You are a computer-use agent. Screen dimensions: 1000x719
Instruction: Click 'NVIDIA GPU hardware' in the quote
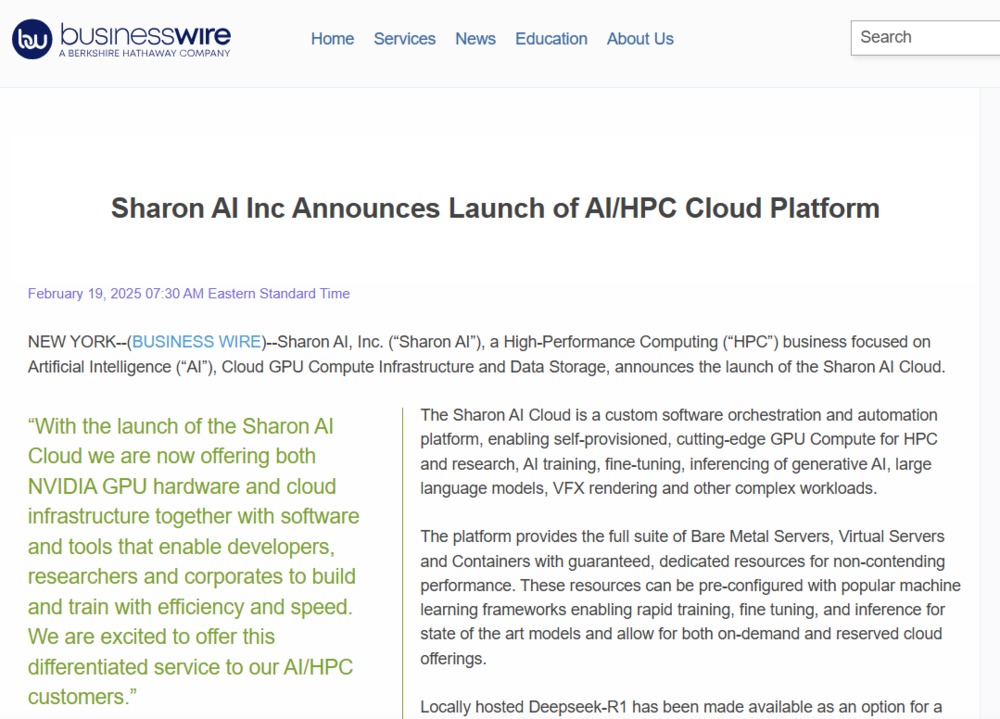point(125,487)
